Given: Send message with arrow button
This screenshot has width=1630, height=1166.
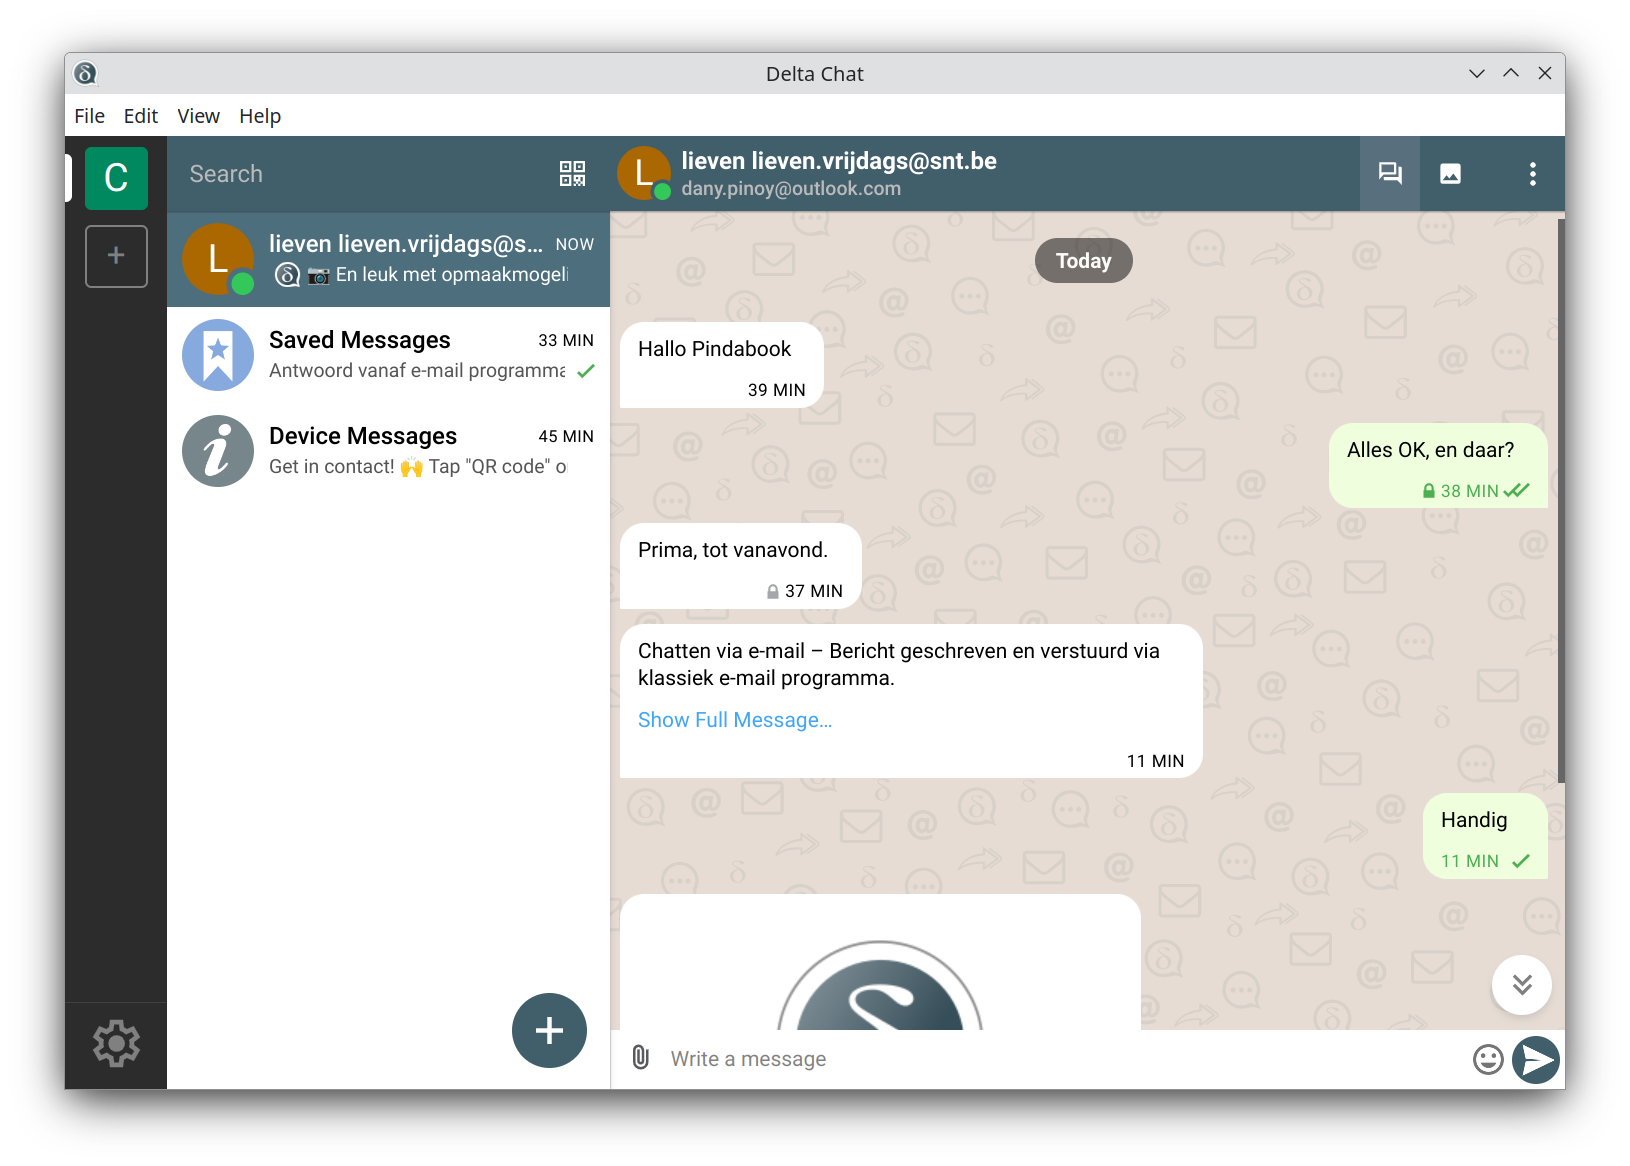Looking at the screenshot, I should pos(1536,1060).
